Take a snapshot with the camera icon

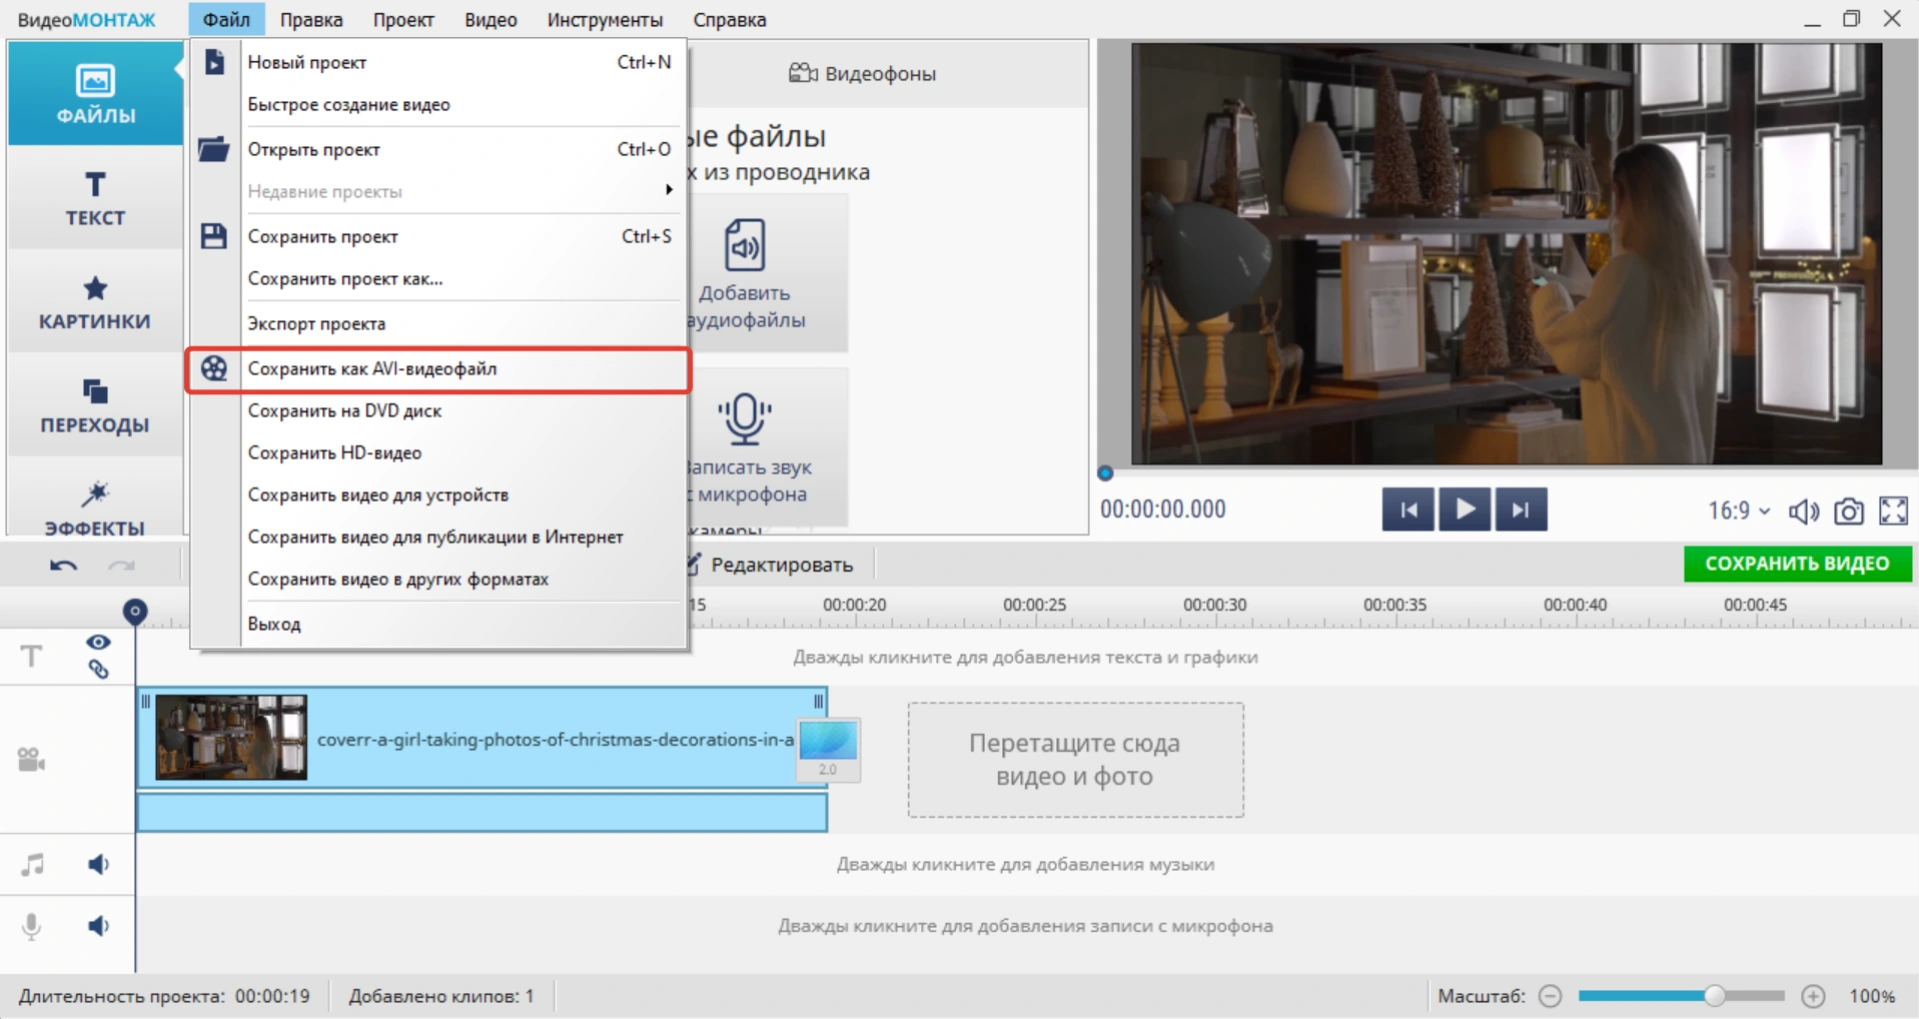pos(1848,511)
